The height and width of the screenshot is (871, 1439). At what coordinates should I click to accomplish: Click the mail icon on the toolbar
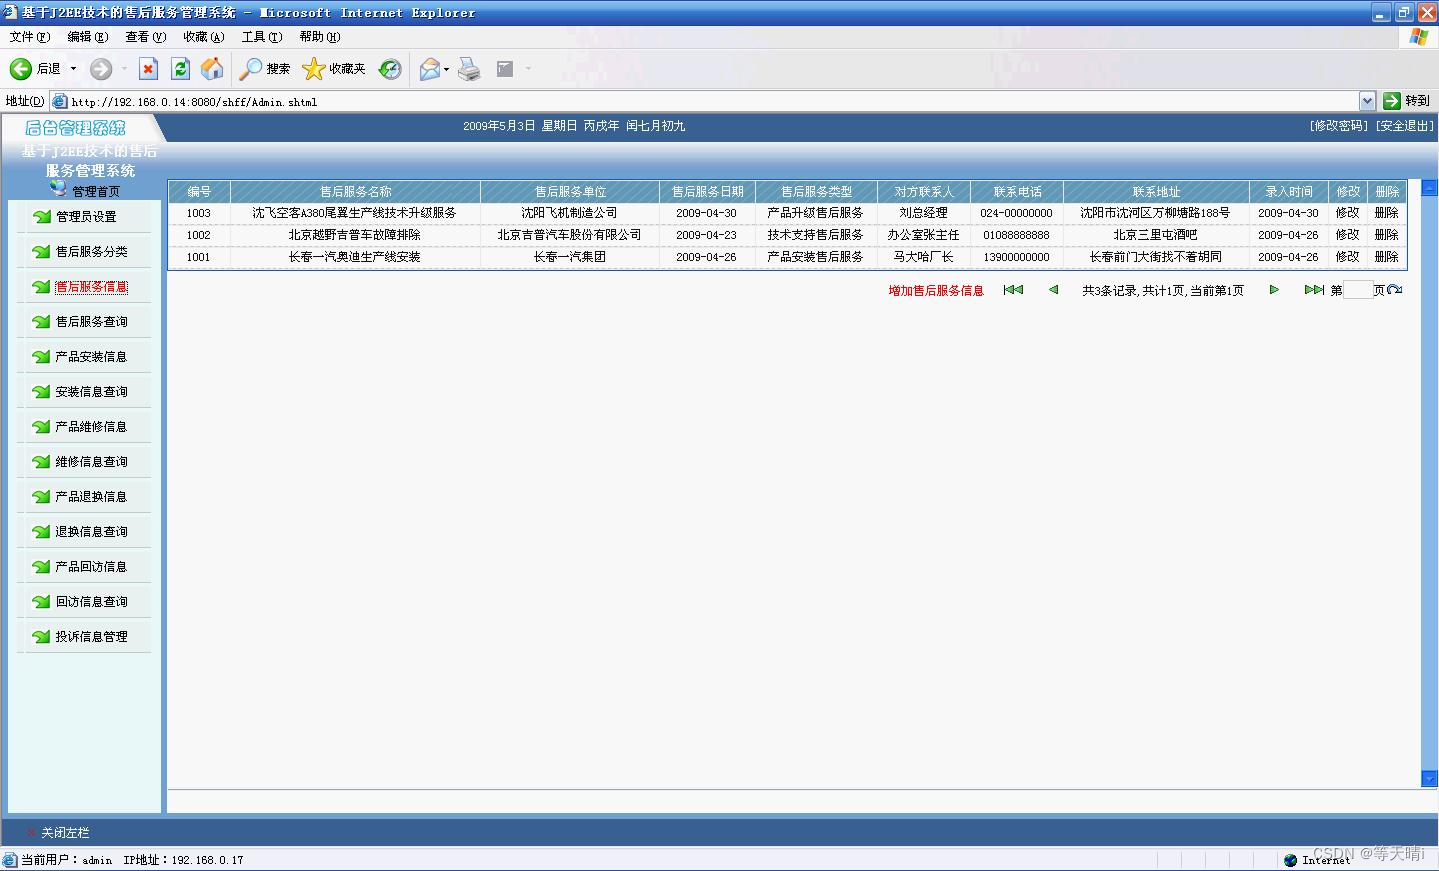(x=427, y=68)
